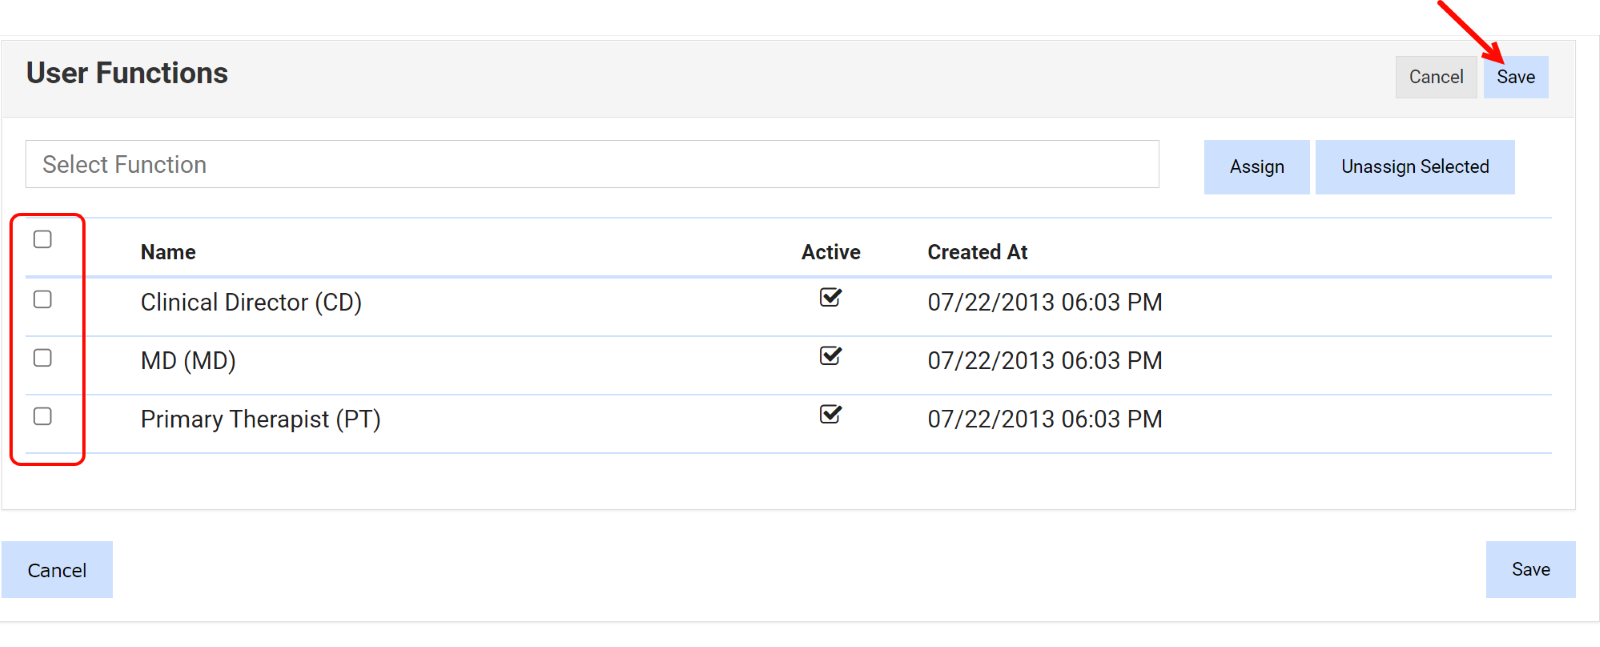The height and width of the screenshot is (647, 1600).
Task: Click Active checkmark icon for Primary Therapist
Action: (830, 415)
